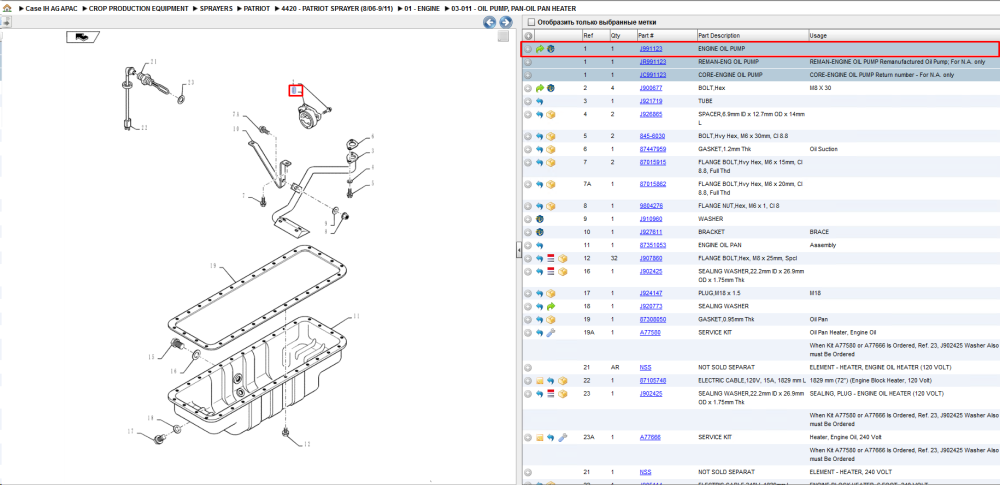The image size is (1000, 485).
Task: Click the 'Usage' column header
Action: [x=904, y=36]
